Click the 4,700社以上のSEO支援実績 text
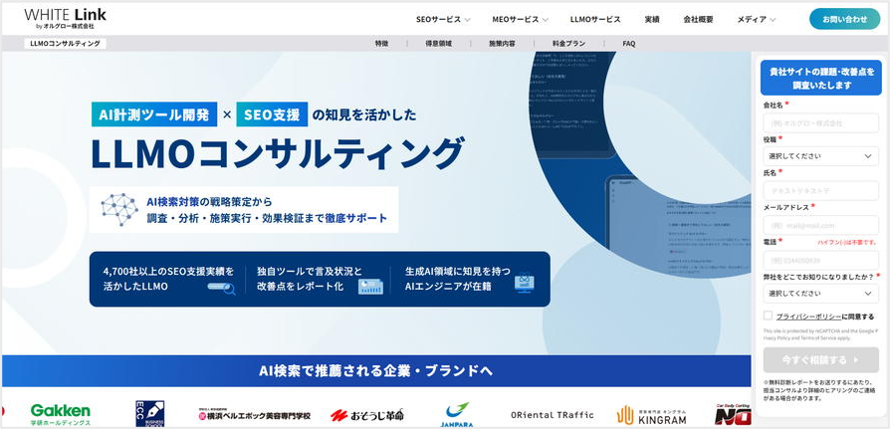Viewport: 890px width, 429px height. point(169,279)
